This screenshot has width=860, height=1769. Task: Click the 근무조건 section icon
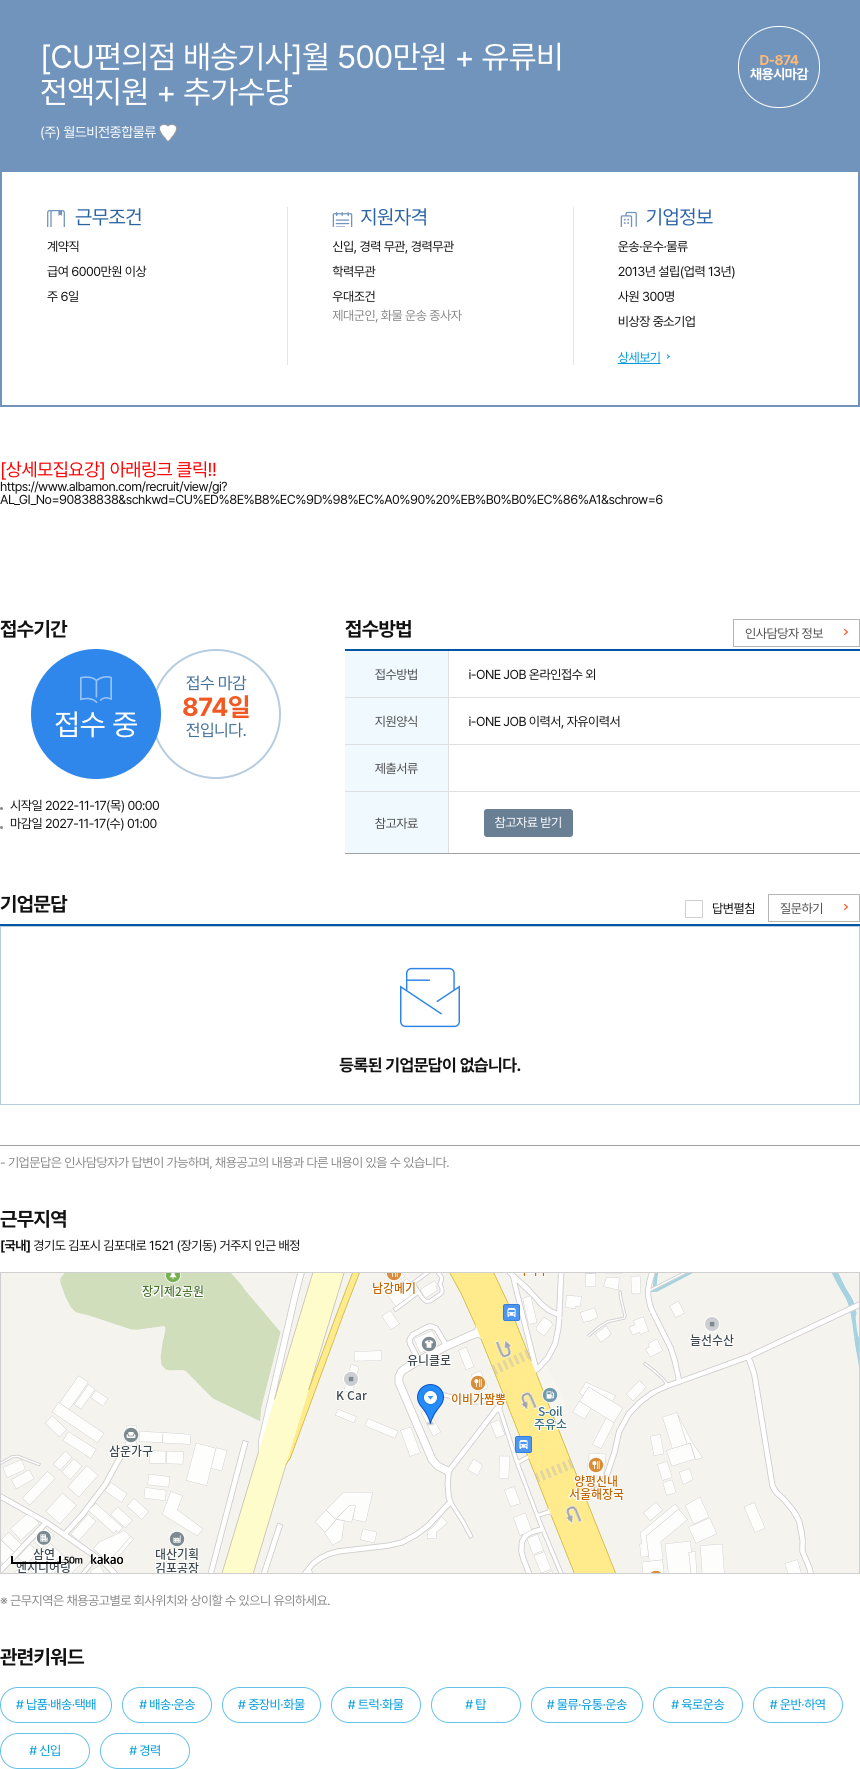click(56, 218)
